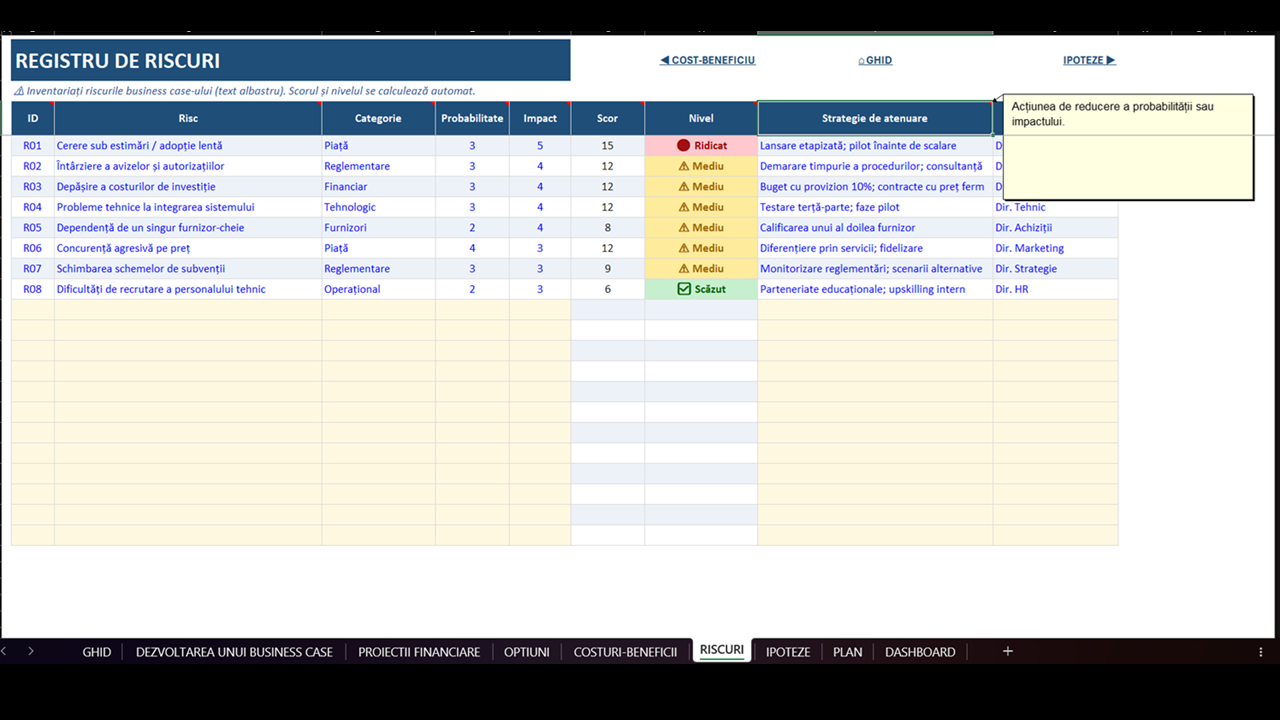This screenshot has width=1280, height=720.
Task: Select the Furnizori category cell
Action: pyautogui.click(x=378, y=228)
